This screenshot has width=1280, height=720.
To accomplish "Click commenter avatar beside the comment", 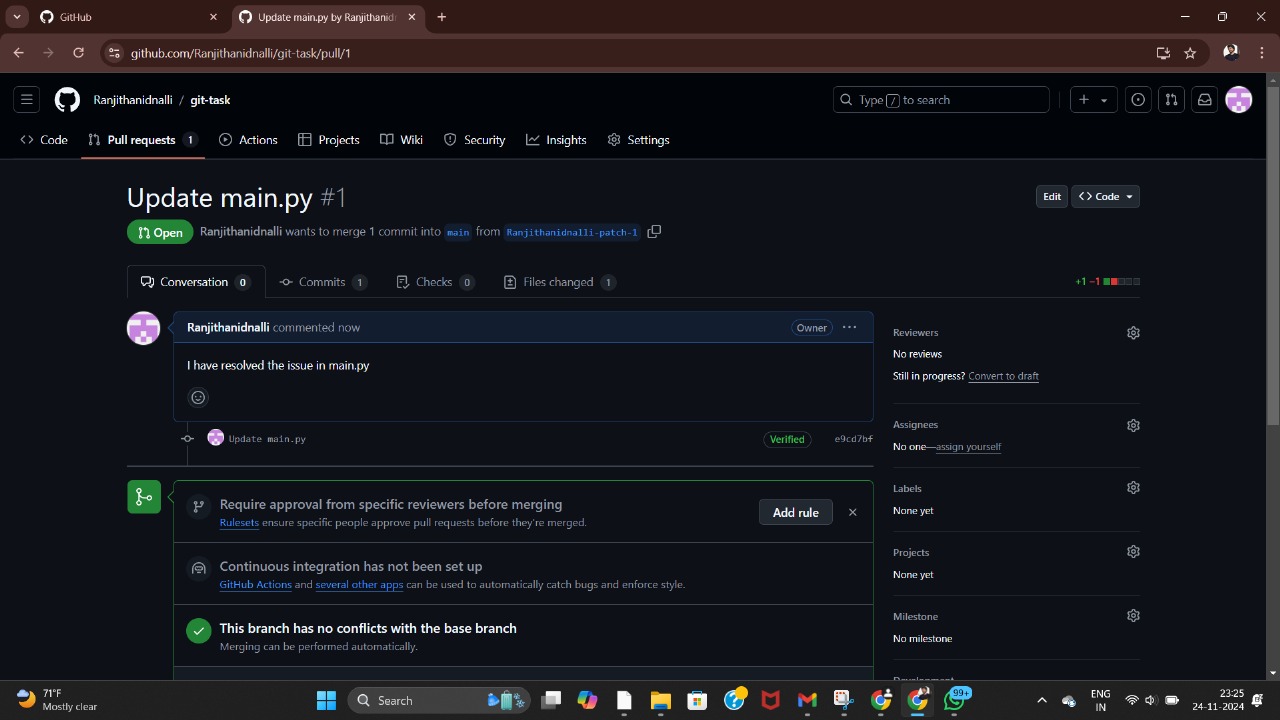I will tap(143, 328).
